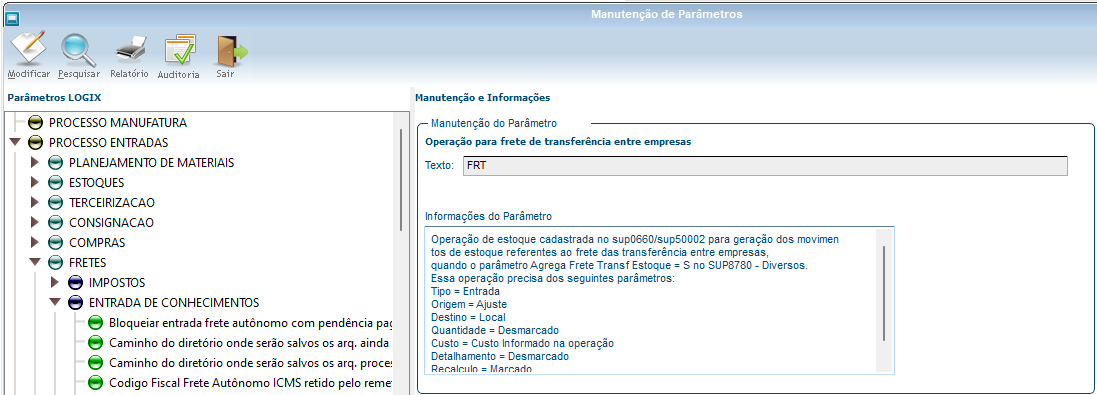This screenshot has height=395, width=1097.
Task: Expand the CONSIGNACAO branch arrow
Action: click(36, 223)
